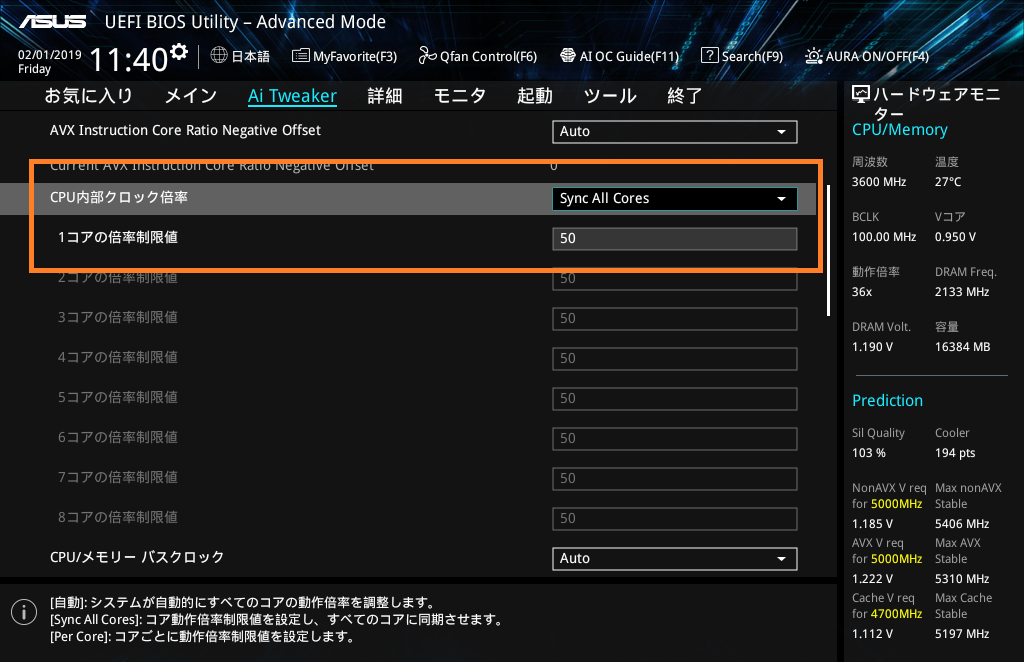This screenshot has height=662, width=1024.
Task: Click the 1.185 V NonAVX requirement value
Action: click(x=872, y=524)
